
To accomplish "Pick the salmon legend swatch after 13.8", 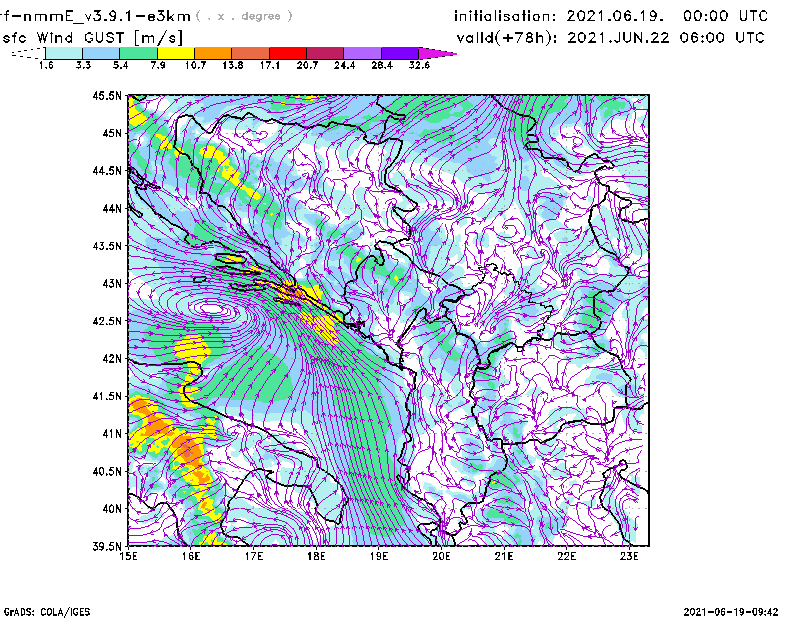I will coord(251,53).
